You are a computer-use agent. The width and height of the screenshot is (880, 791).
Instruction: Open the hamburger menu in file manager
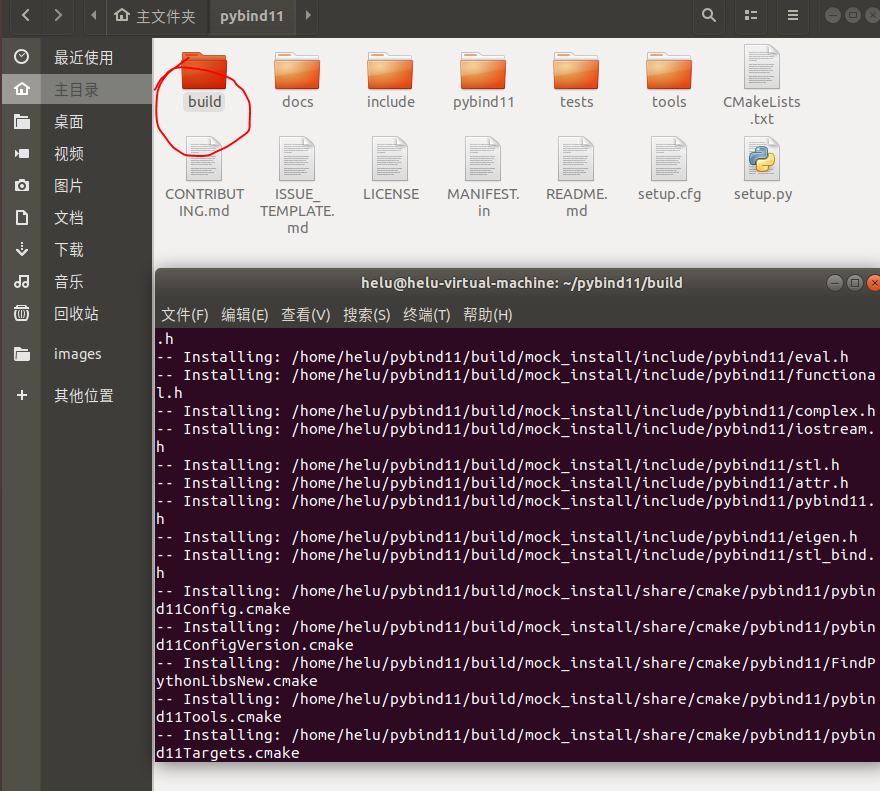pos(792,15)
